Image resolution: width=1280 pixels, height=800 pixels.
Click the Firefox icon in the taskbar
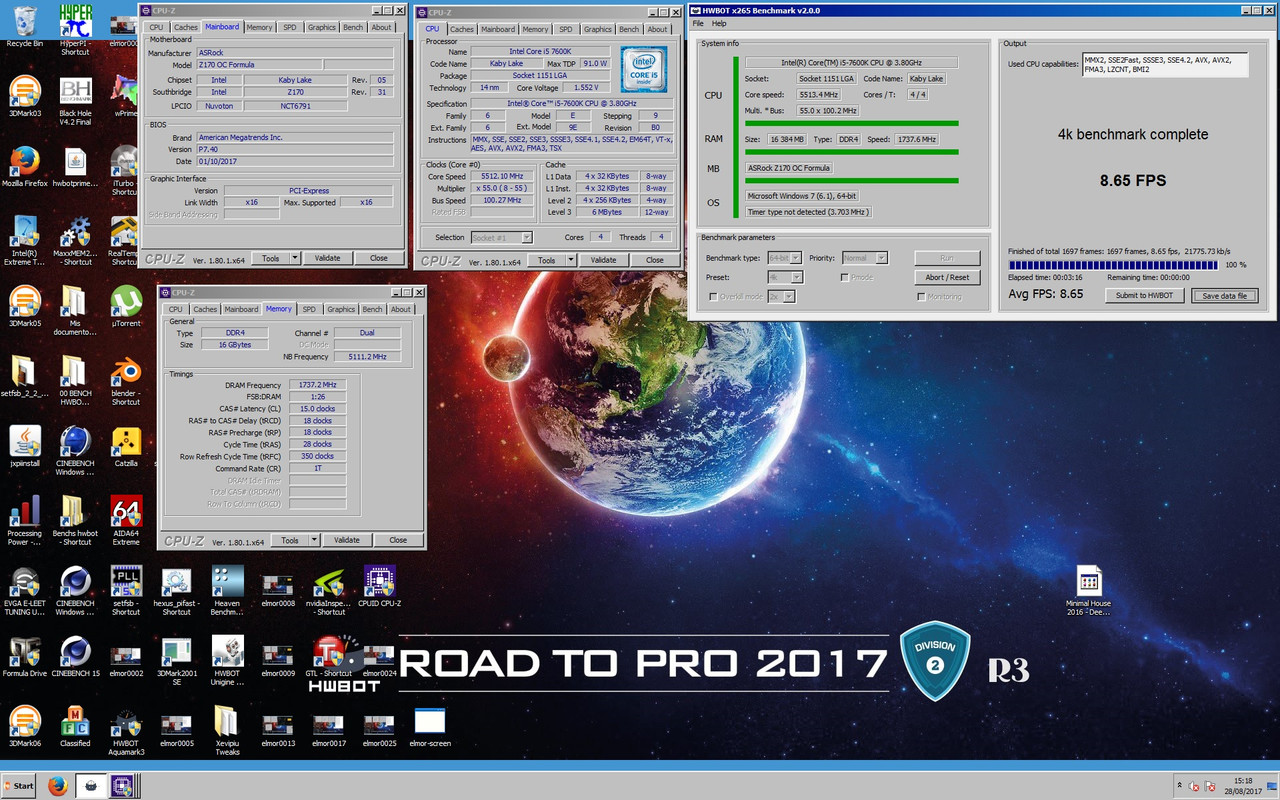(x=57, y=786)
